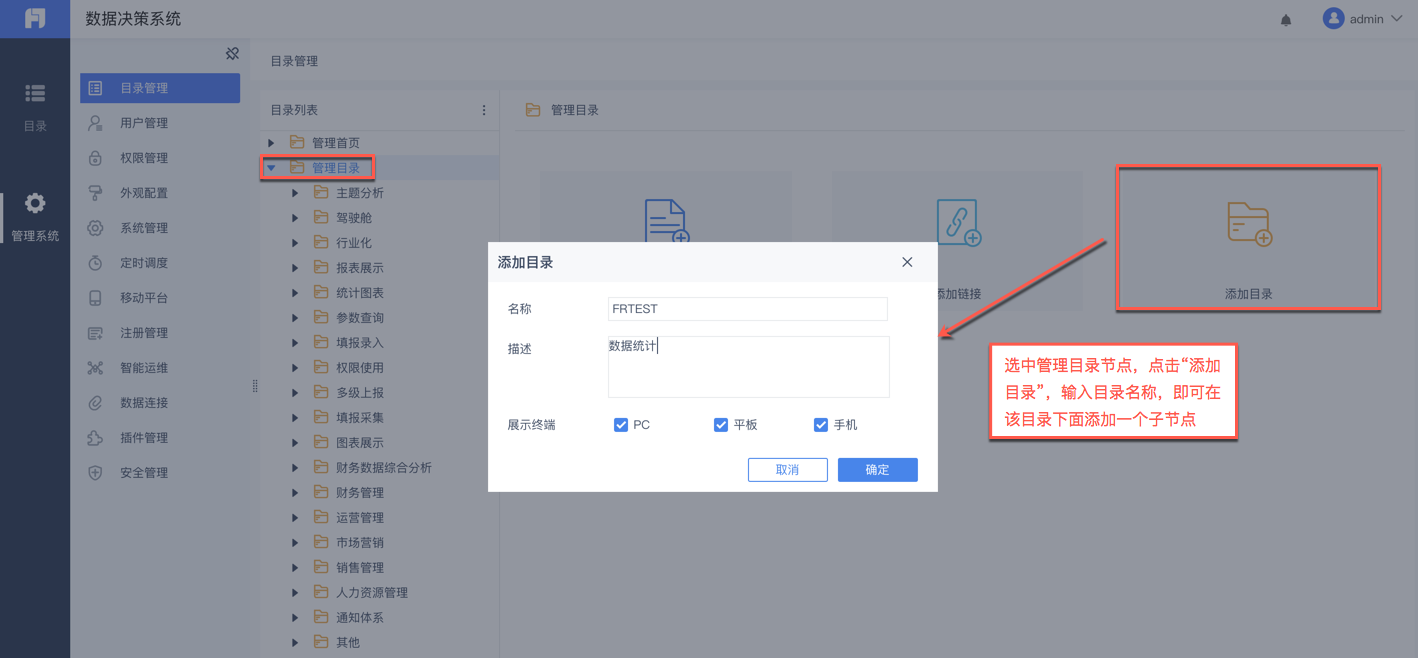Select the 系统管理 menu item
Image resolution: width=1418 pixels, height=658 pixels.
(160, 228)
